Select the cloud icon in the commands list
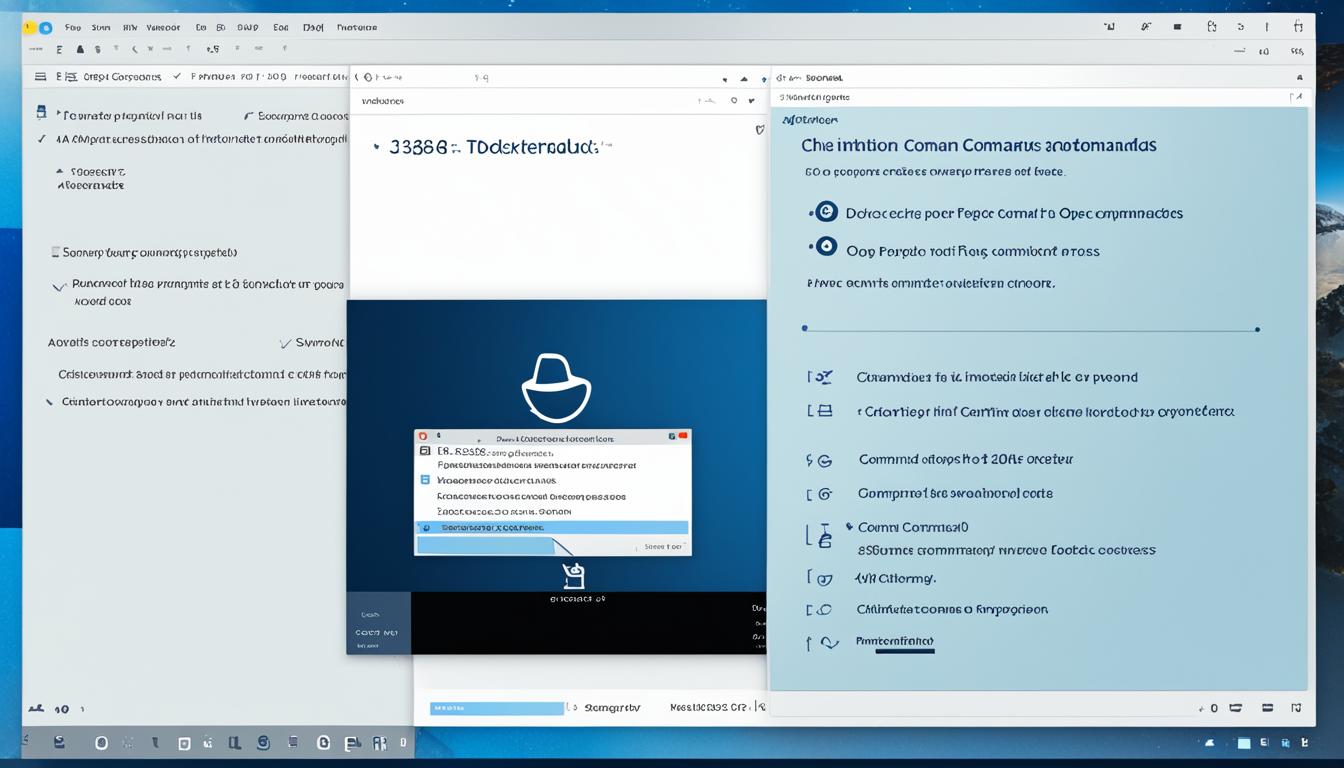The height and width of the screenshot is (768, 1344). [x=824, y=609]
